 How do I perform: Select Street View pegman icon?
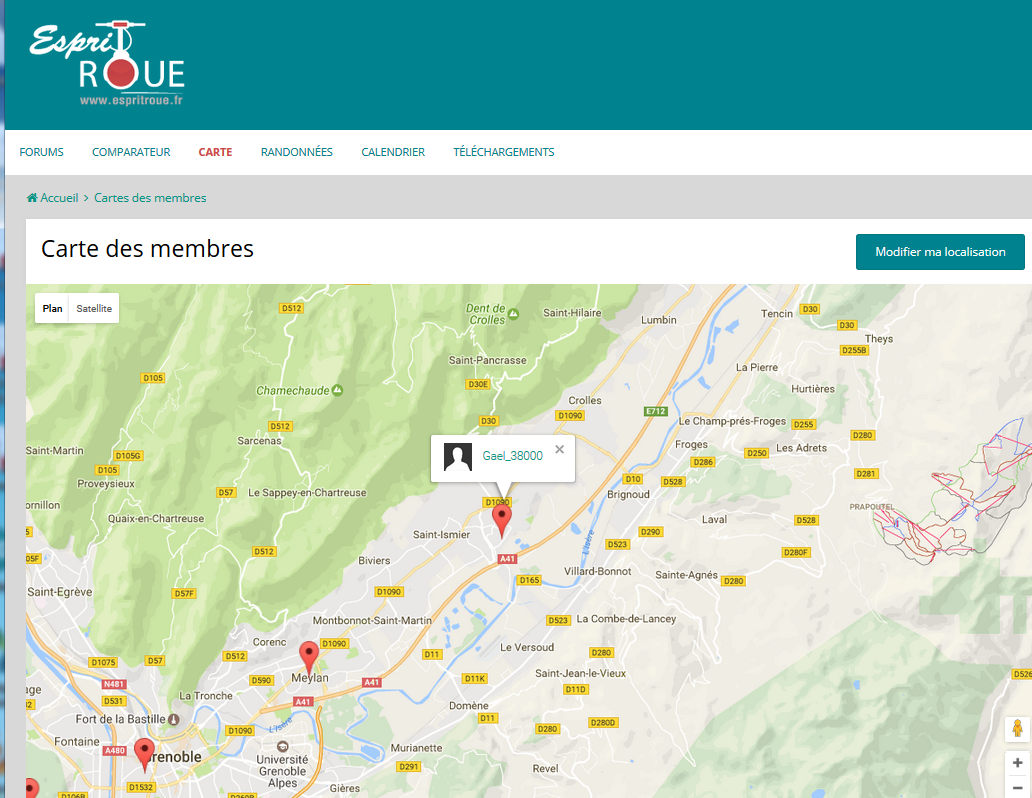pyautogui.click(x=1017, y=728)
